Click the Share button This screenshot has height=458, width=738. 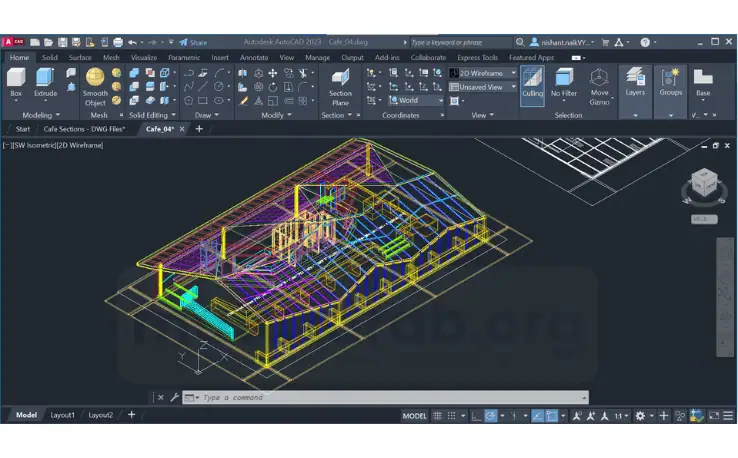(x=193, y=43)
